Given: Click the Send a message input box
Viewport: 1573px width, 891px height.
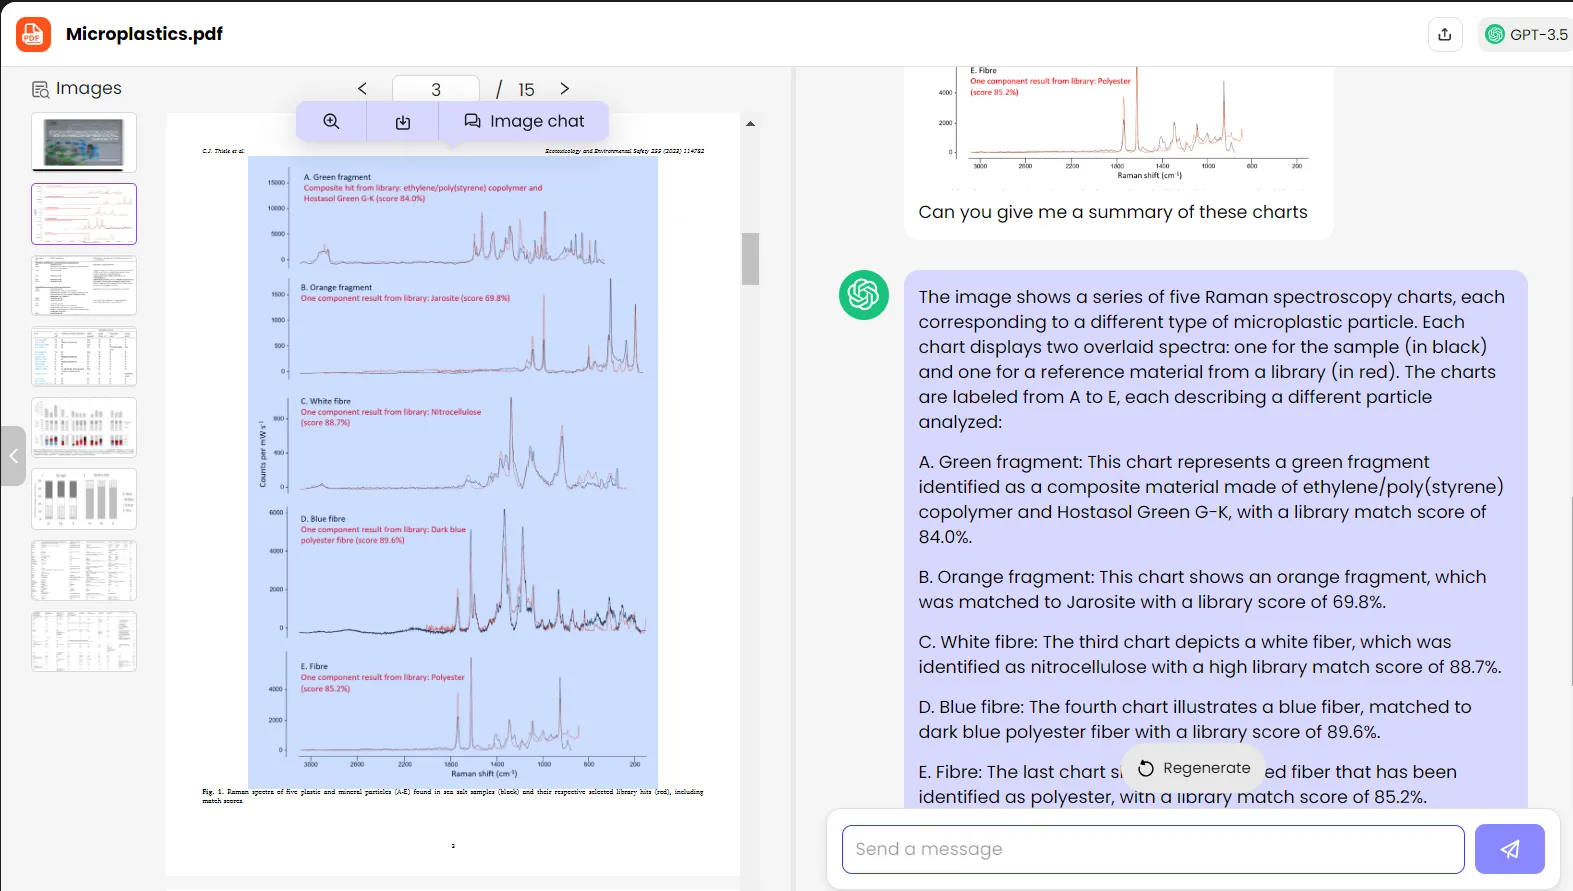Looking at the screenshot, I should coord(1152,849).
